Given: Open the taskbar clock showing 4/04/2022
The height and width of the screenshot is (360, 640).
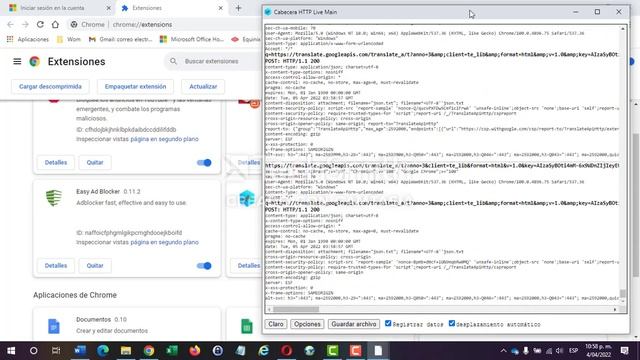Looking at the screenshot, I should [599, 351].
